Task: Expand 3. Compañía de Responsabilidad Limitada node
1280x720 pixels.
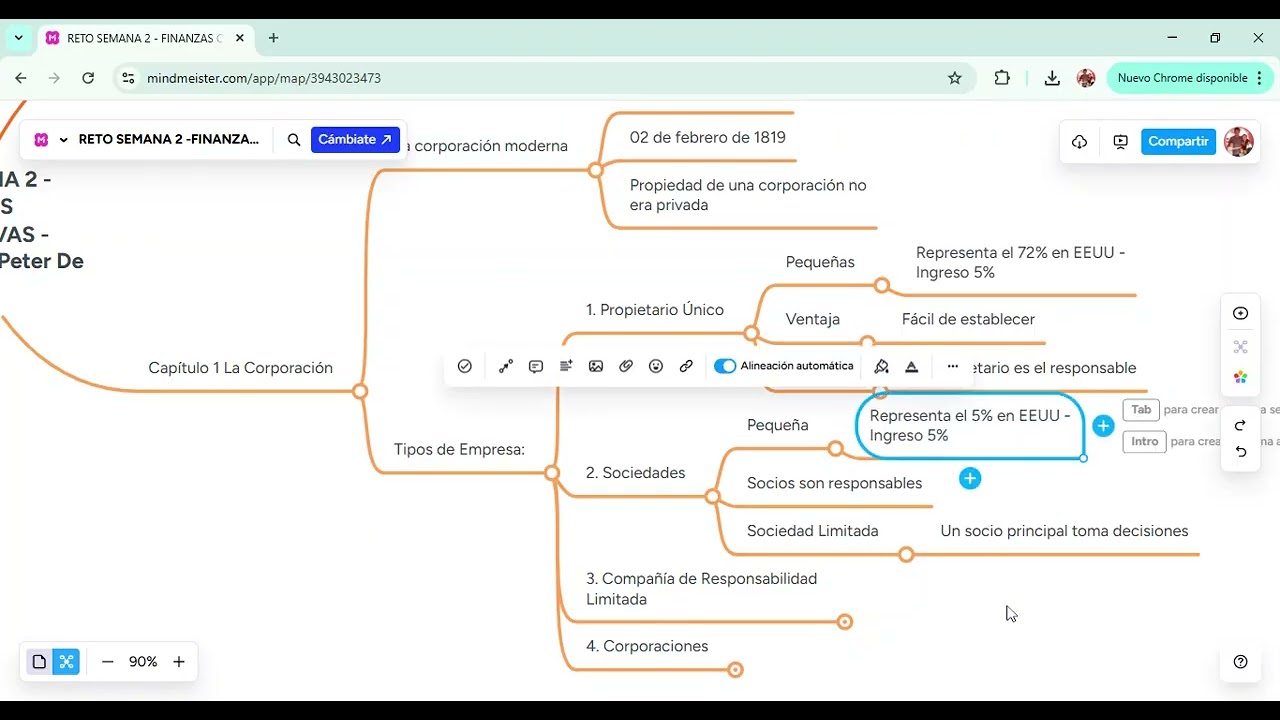Action: [845, 622]
